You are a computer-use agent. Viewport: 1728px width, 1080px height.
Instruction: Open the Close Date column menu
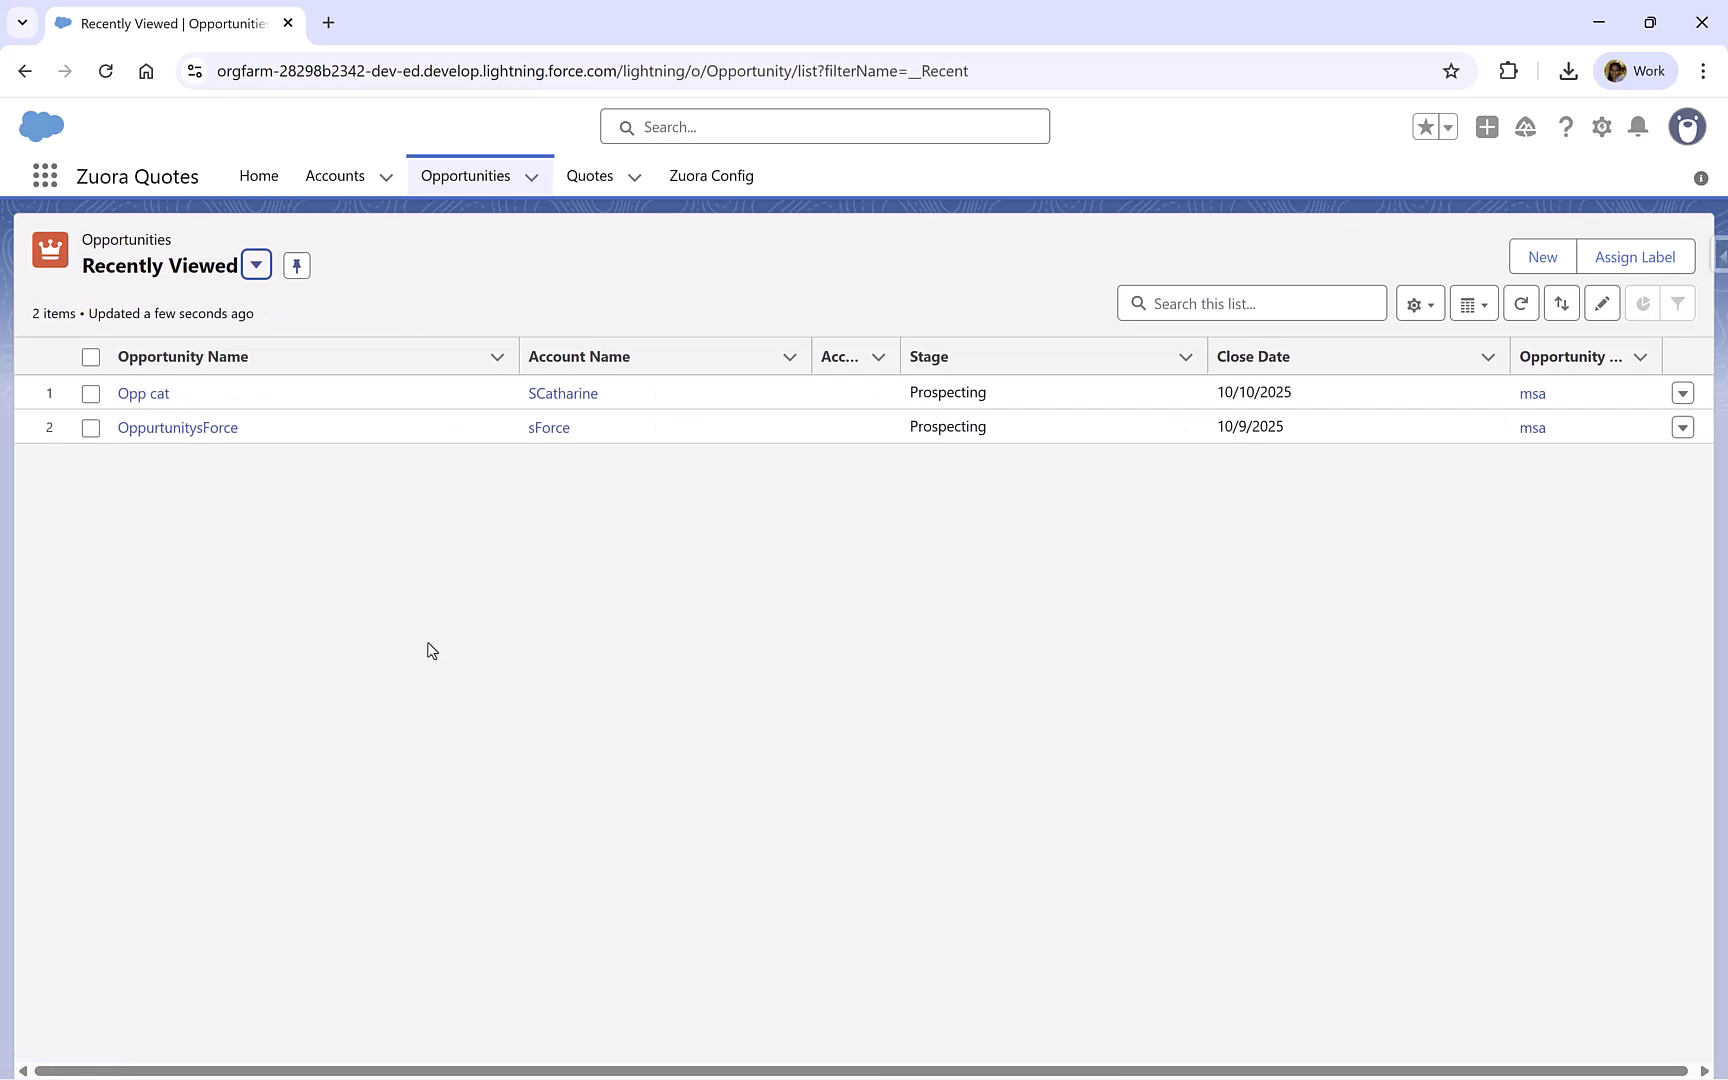[1487, 356]
